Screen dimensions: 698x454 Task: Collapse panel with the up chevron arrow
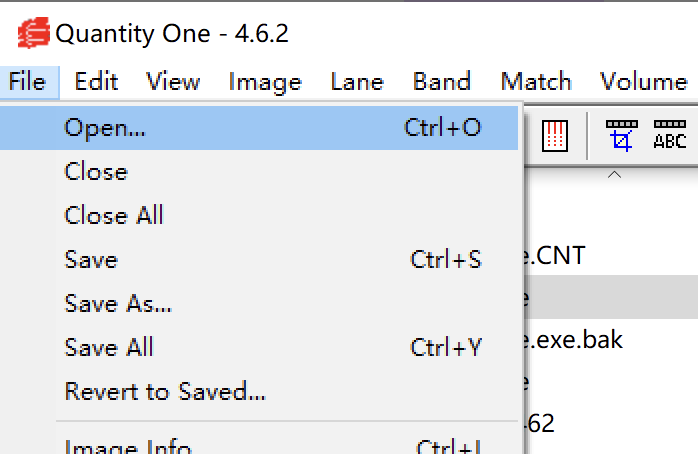coord(614,174)
